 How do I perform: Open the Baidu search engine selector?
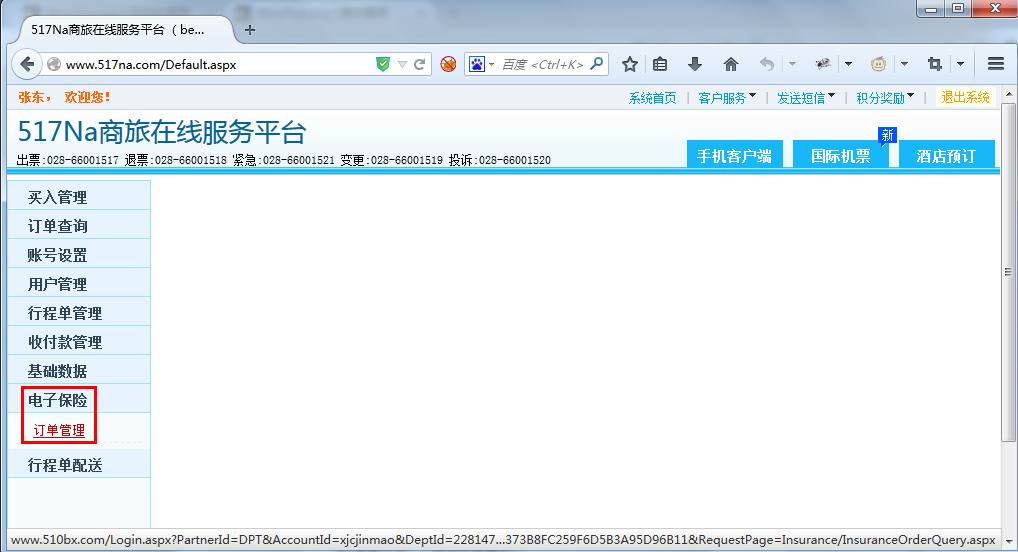tap(481, 64)
